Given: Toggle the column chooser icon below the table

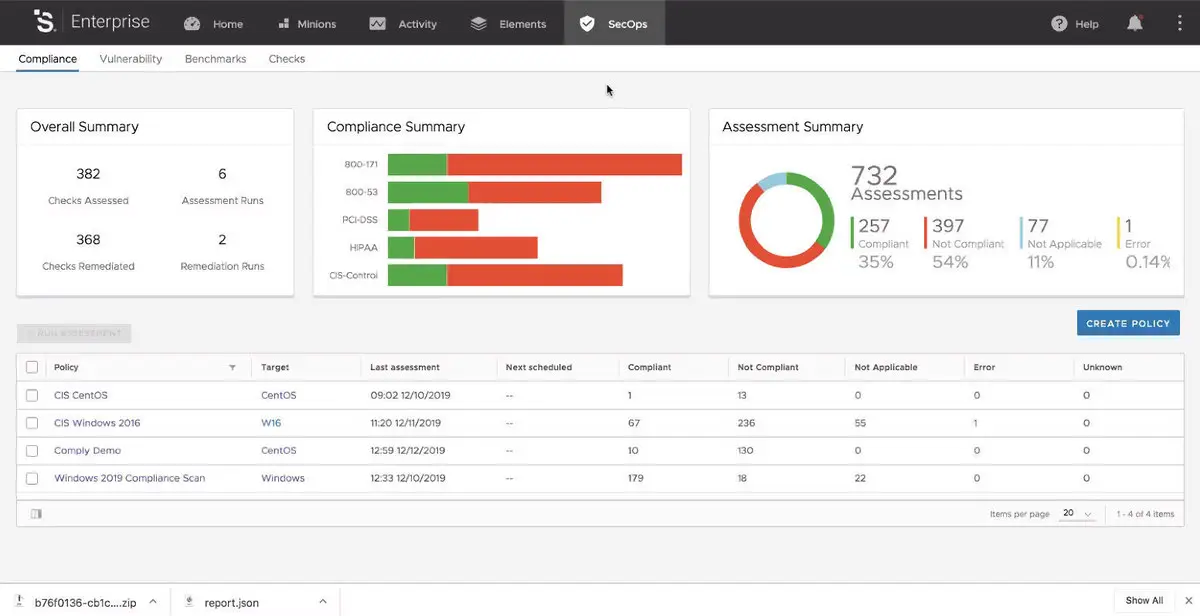Looking at the screenshot, I should [x=36, y=514].
